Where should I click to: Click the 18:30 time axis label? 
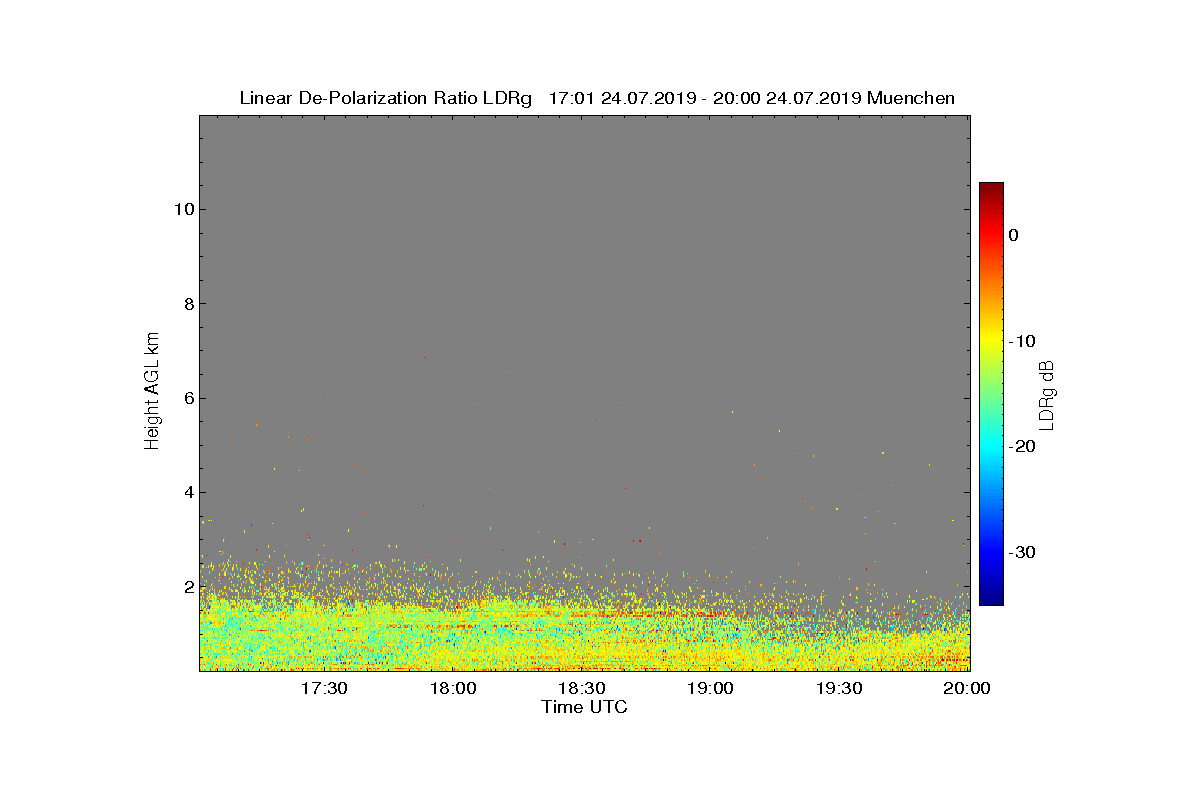pyautogui.click(x=582, y=689)
